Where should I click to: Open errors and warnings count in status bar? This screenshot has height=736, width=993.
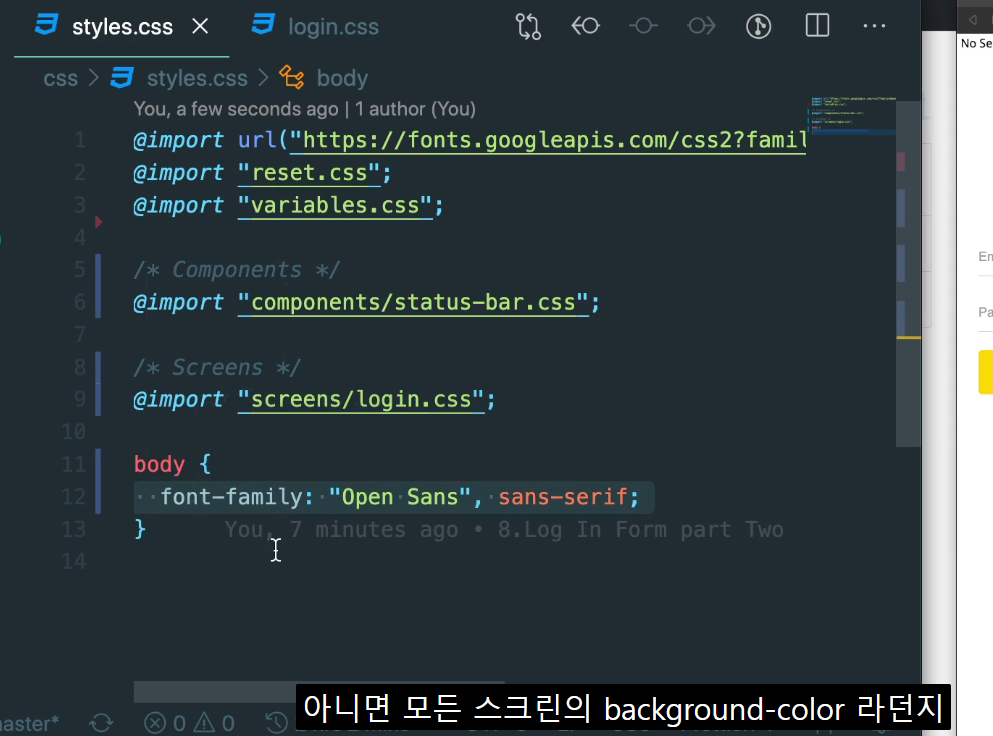point(189,723)
